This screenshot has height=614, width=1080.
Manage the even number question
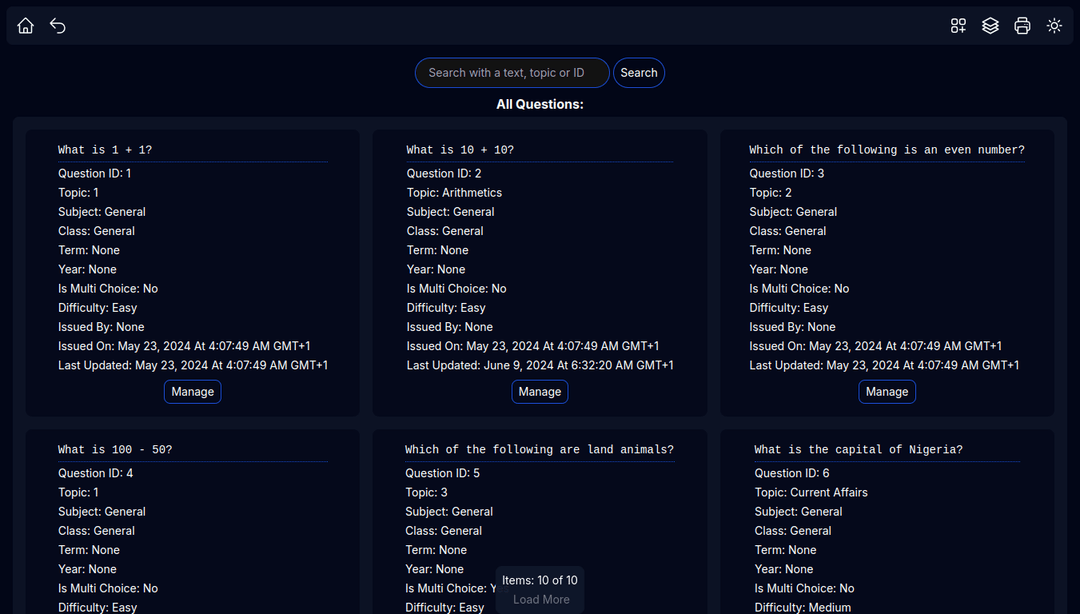(x=887, y=392)
